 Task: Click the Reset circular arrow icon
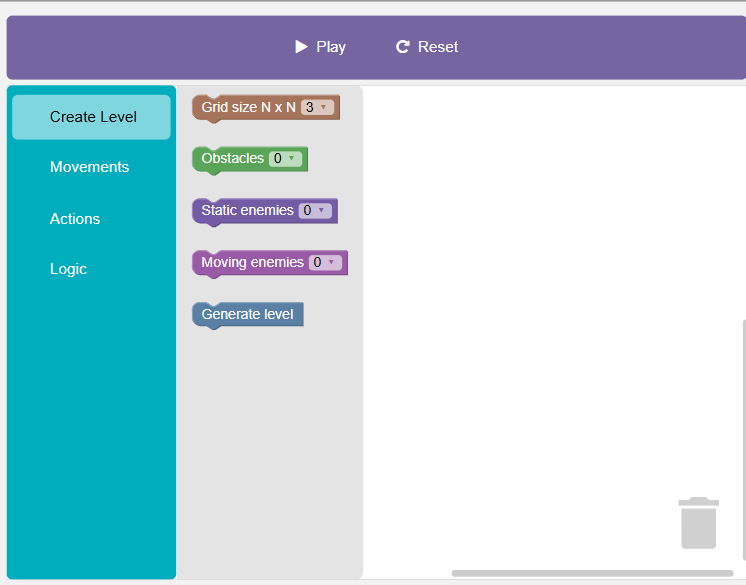click(402, 47)
